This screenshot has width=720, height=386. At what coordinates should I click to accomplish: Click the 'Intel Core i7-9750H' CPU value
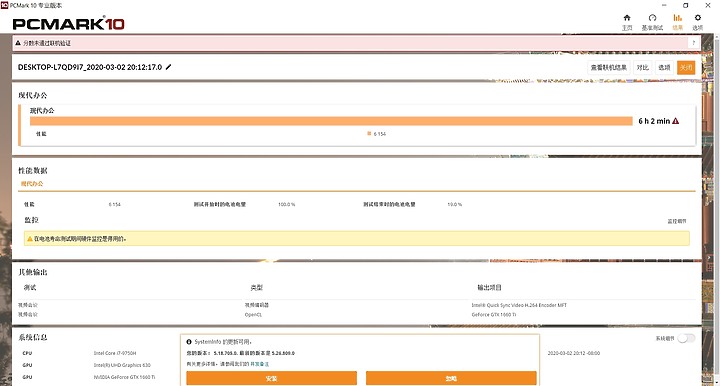point(115,353)
